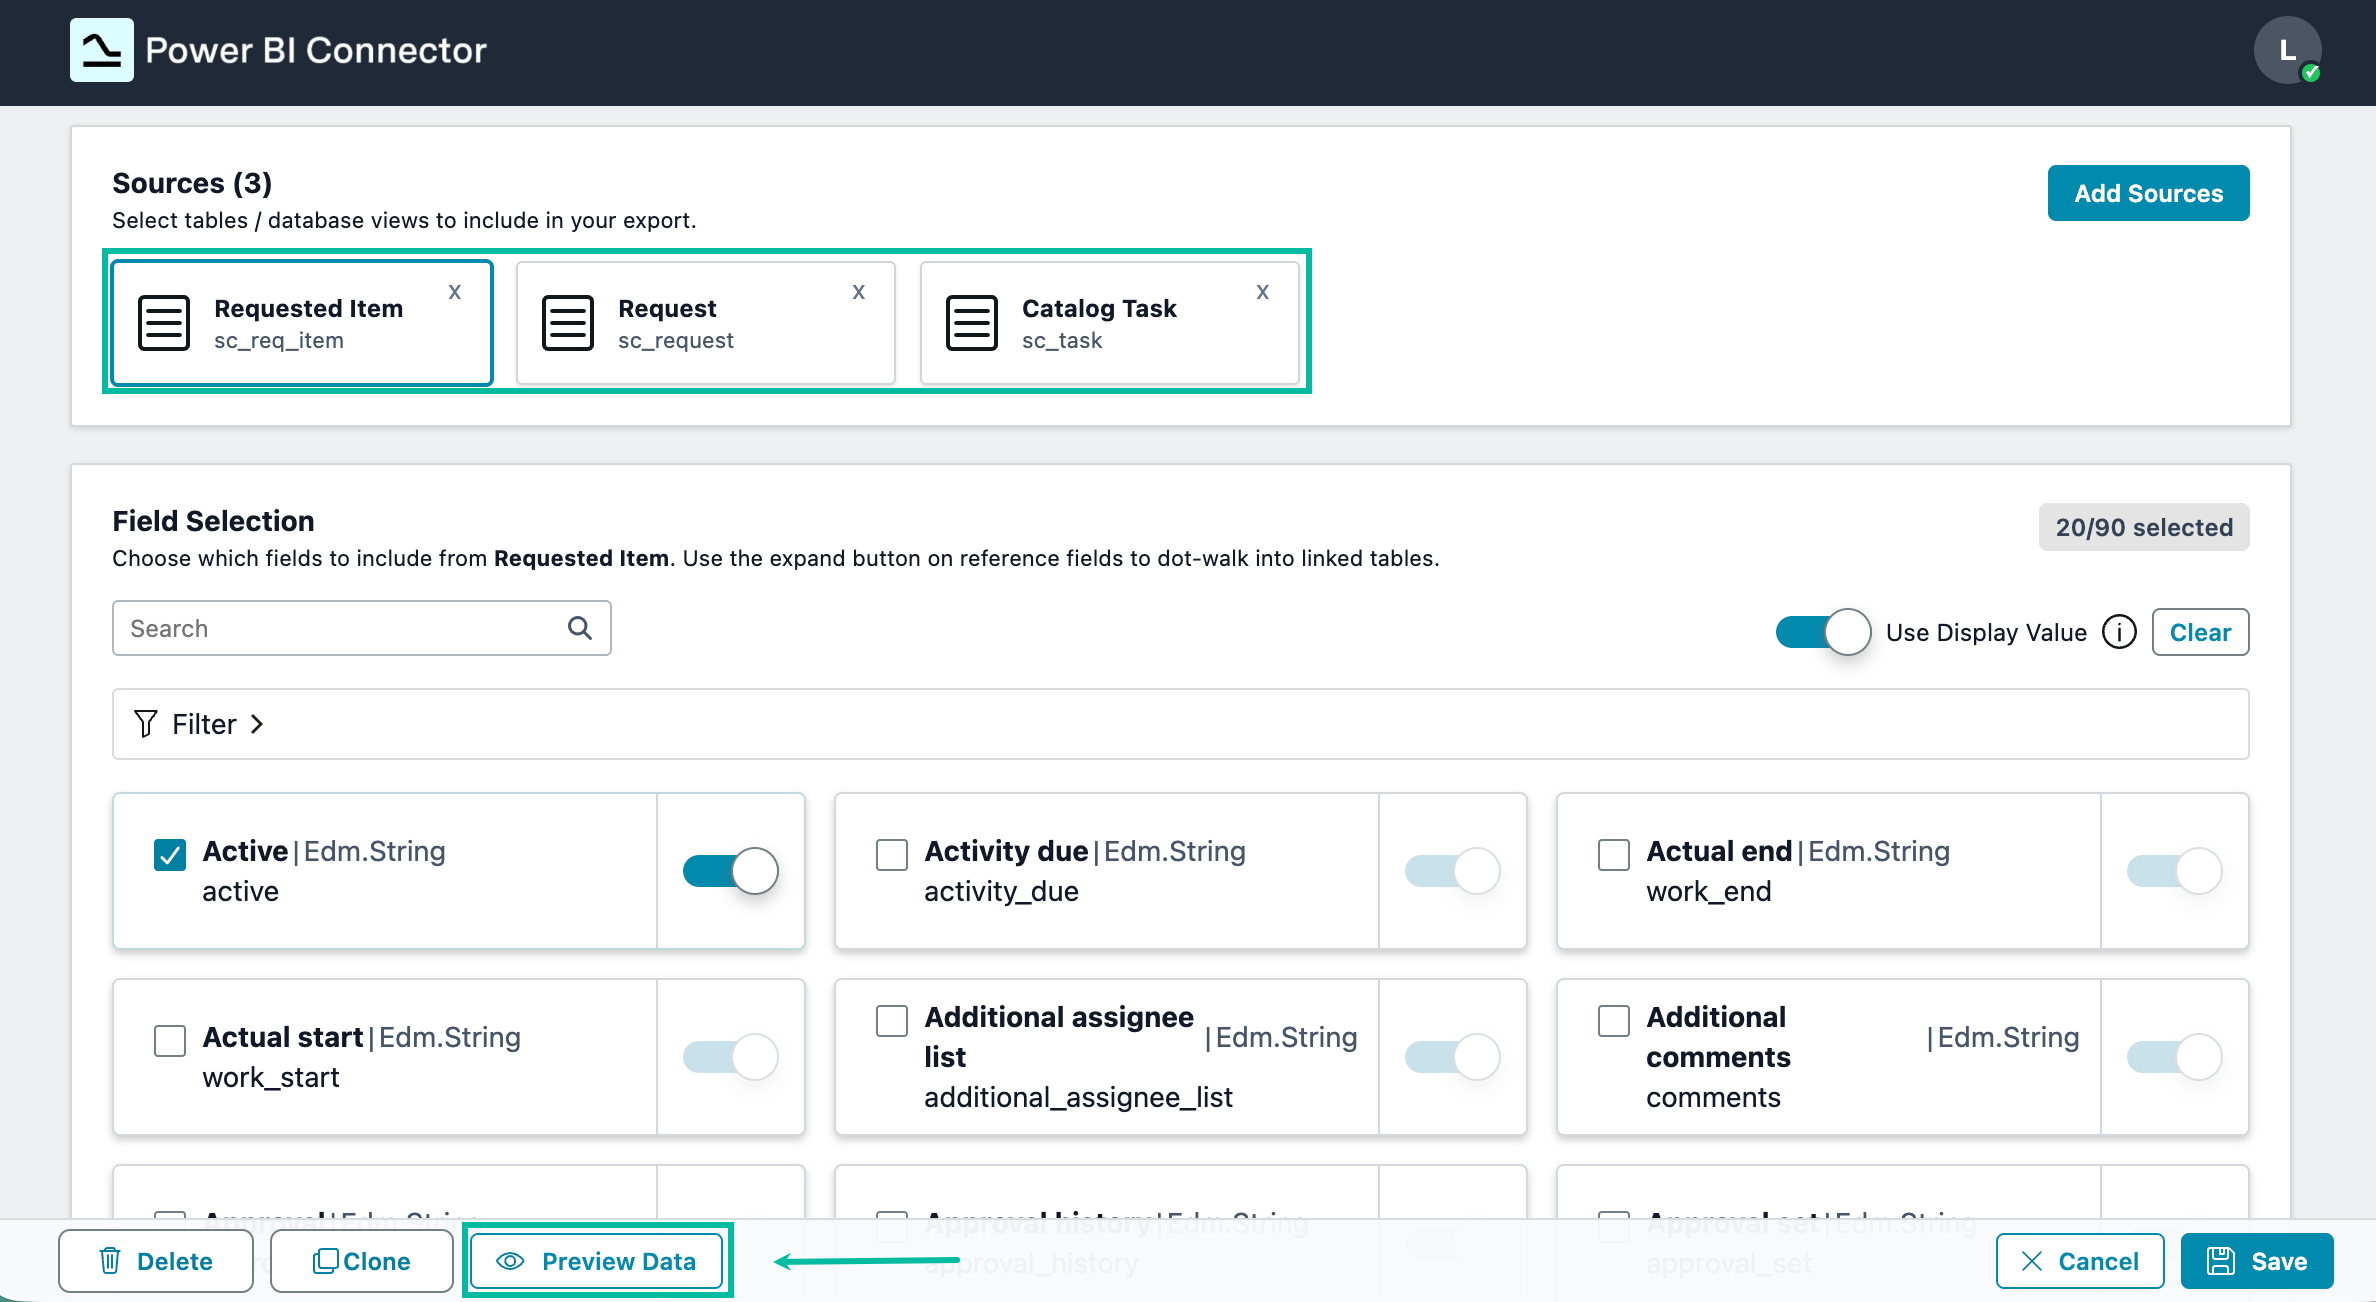
Task: Select the Request sc_request source tab
Action: click(706, 323)
